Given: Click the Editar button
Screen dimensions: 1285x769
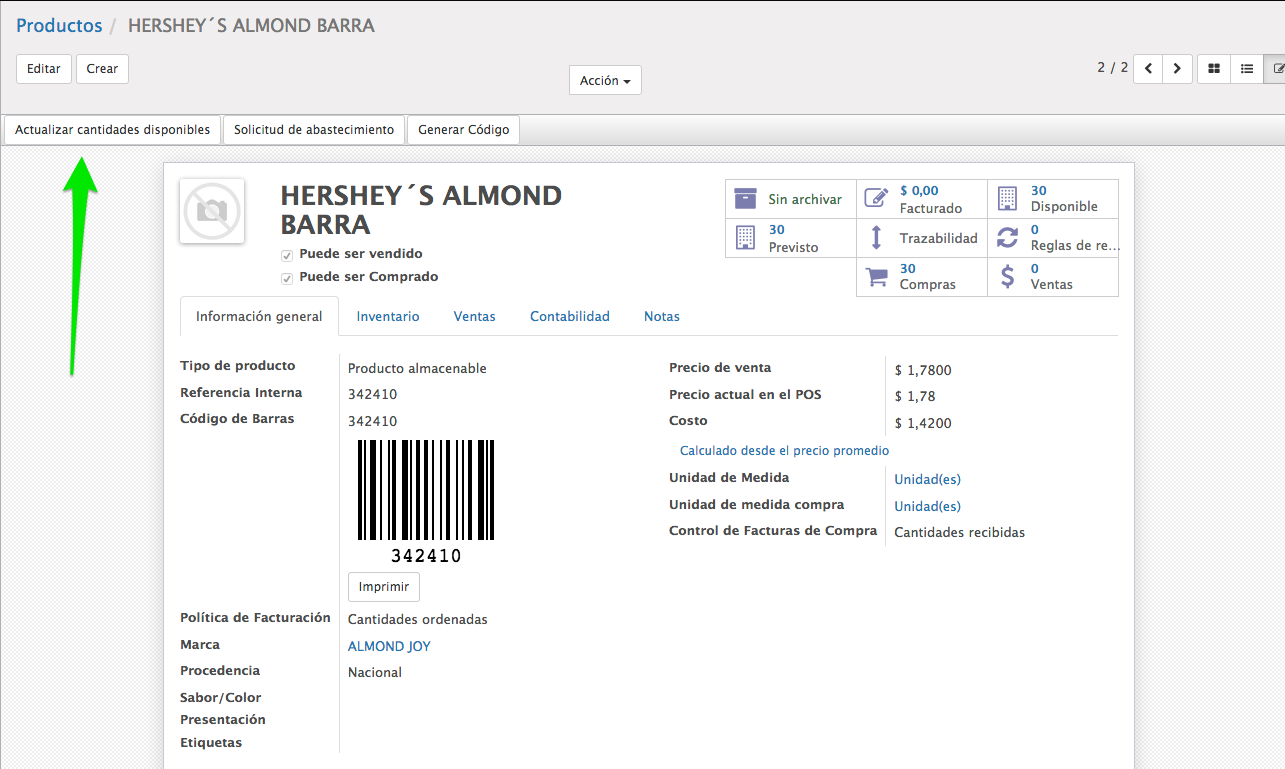Looking at the screenshot, I should click(x=44, y=69).
